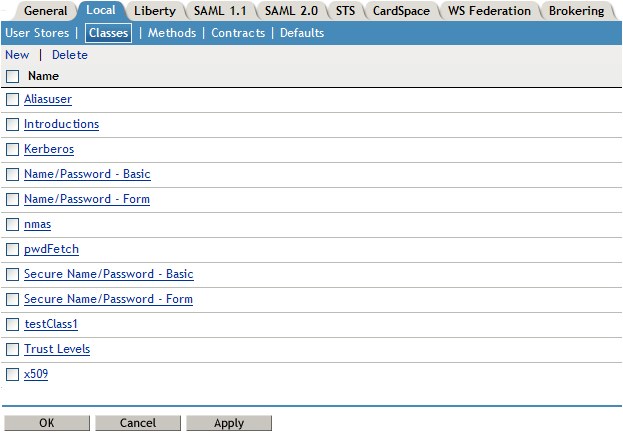Switch to the Brokering tab
Screen dimensions: 623x433
point(576,11)
